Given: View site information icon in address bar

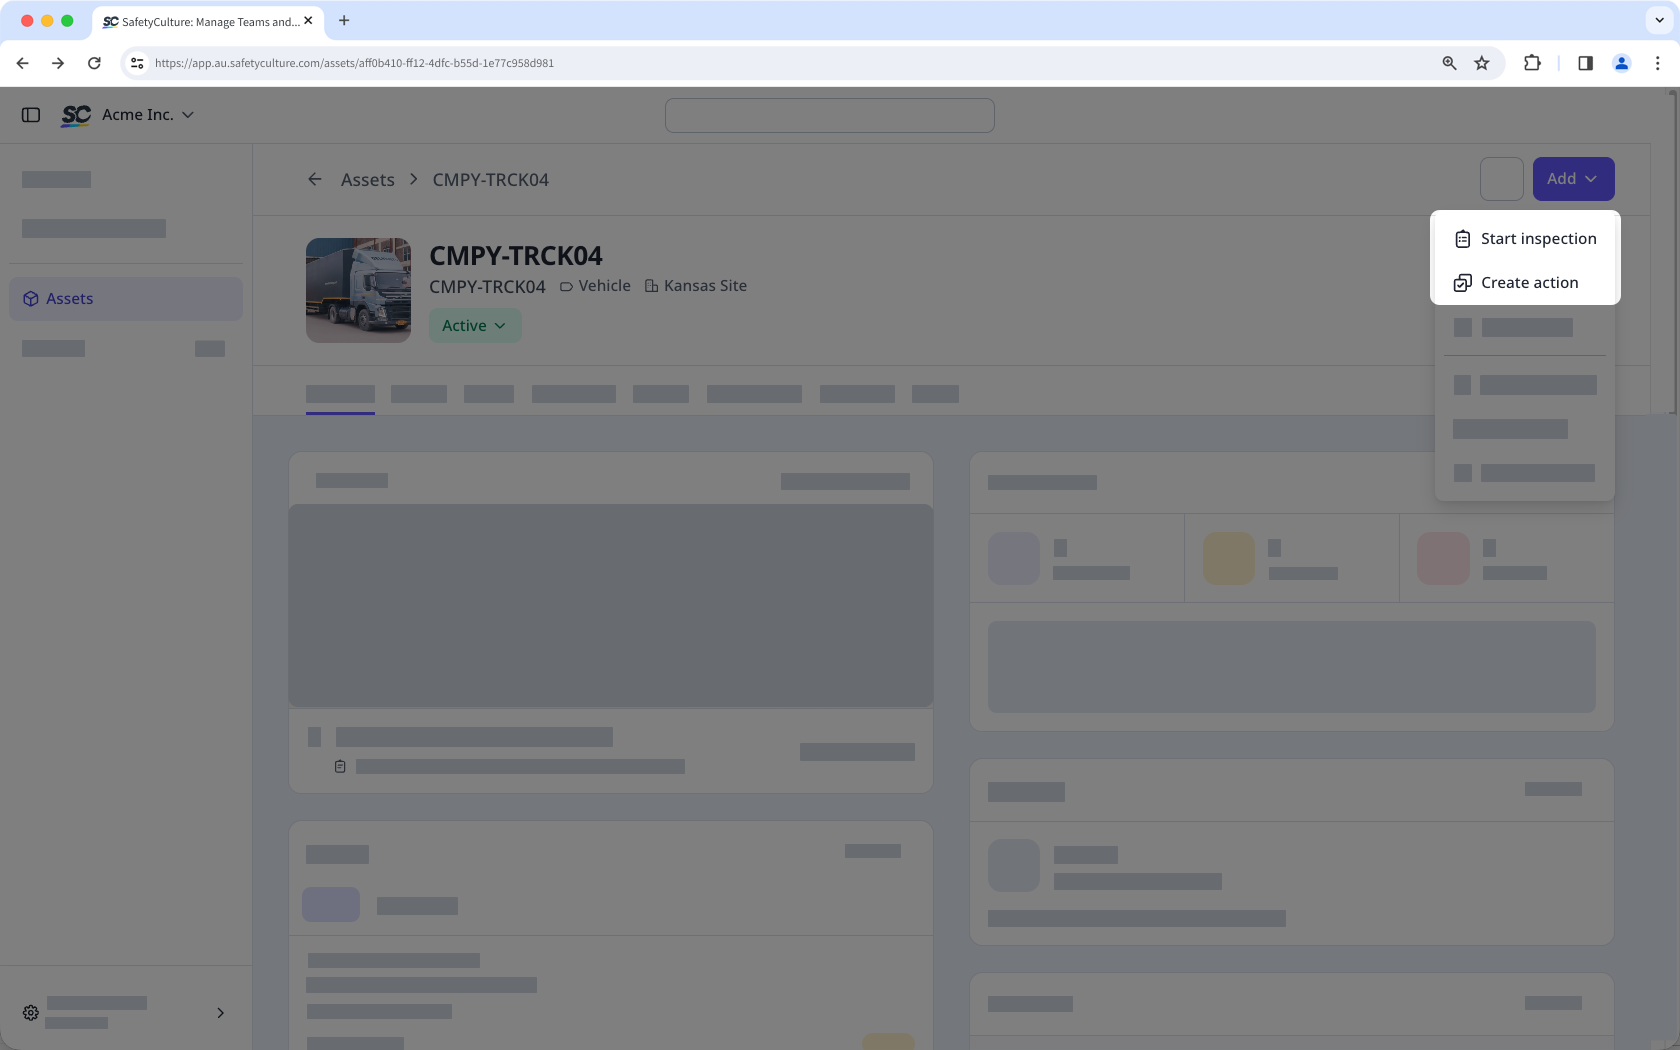Looking at the screenshot, I should click(x=137, y=63).
